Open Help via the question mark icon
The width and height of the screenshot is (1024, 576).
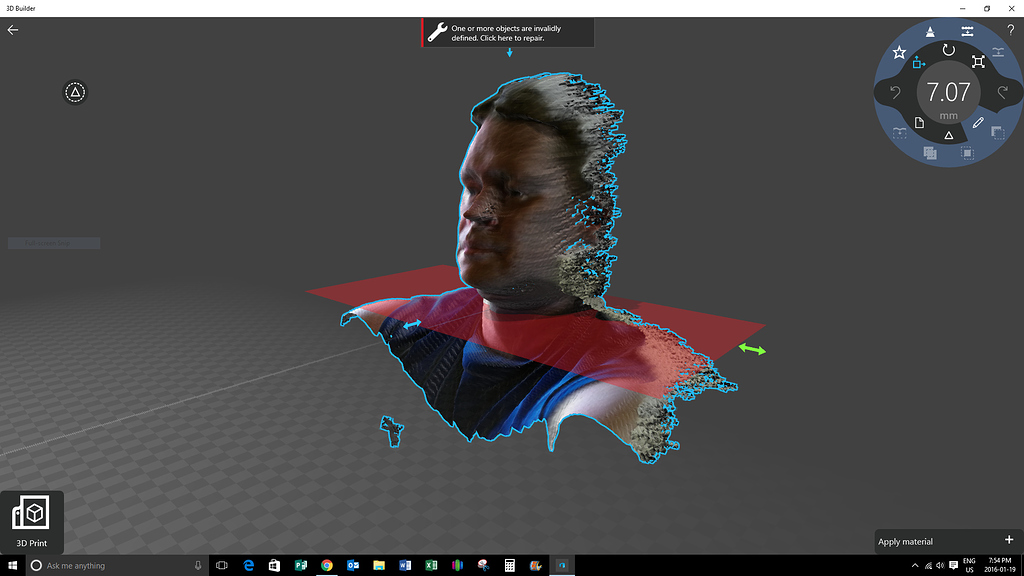[1011, 30]
